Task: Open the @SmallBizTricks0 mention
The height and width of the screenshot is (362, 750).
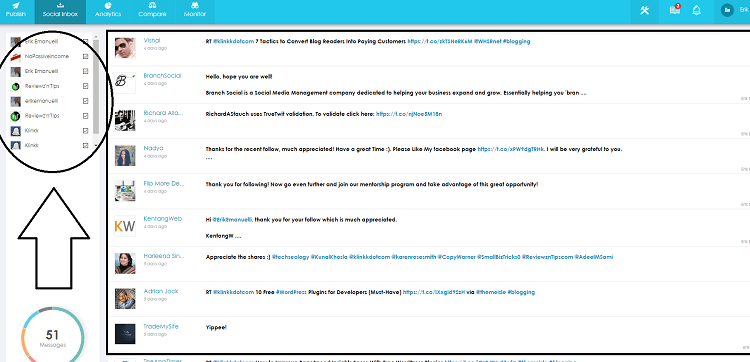Action: pos(498,257)
